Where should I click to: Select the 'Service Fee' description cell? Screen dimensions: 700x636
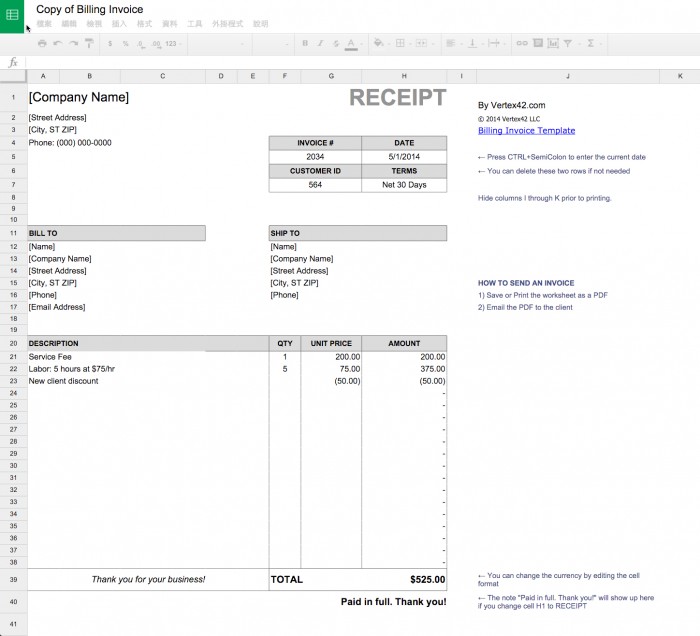pyautogui.click(x=148, y=357)
